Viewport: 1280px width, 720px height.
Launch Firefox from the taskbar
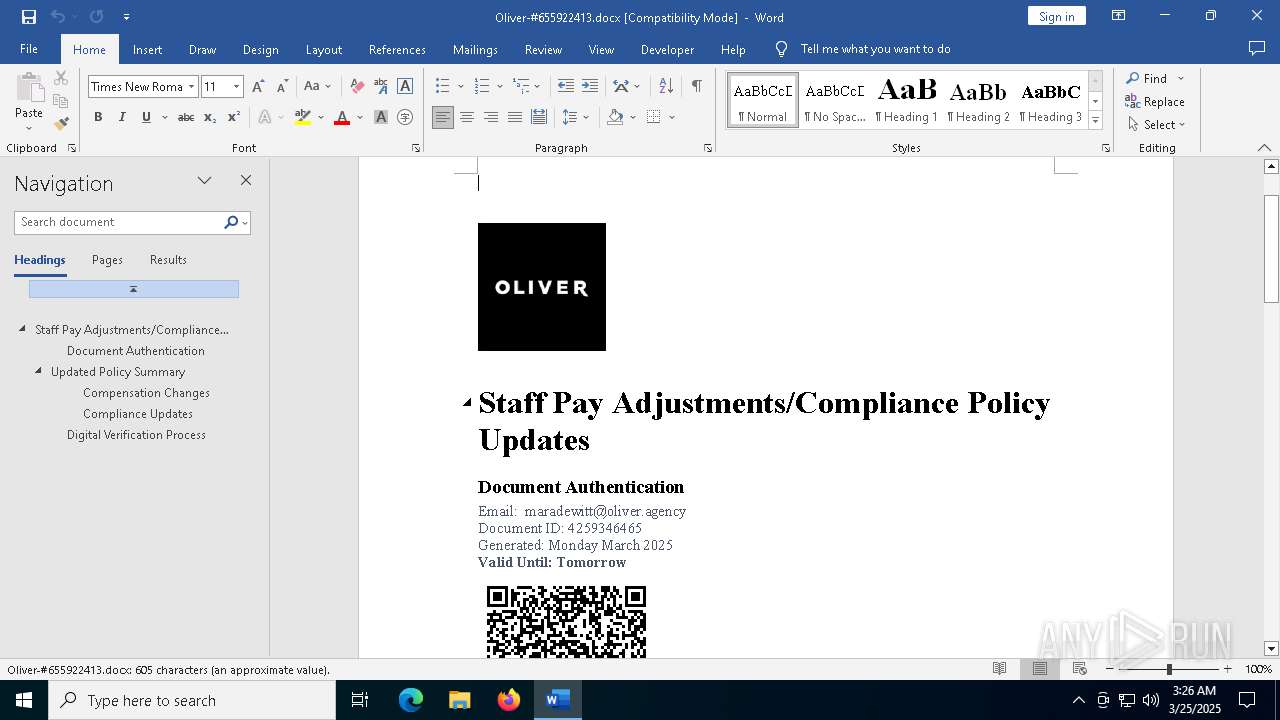[509, 700]
